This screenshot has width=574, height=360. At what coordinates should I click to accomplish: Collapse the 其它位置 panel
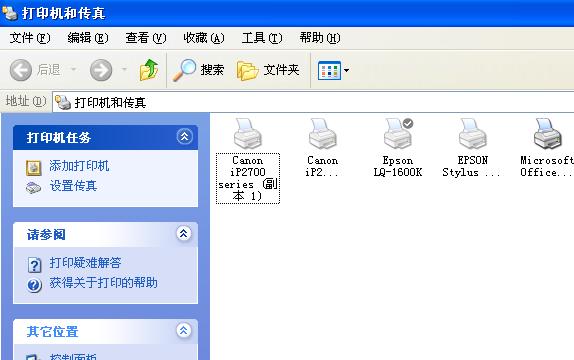click(x=183, y=330)
